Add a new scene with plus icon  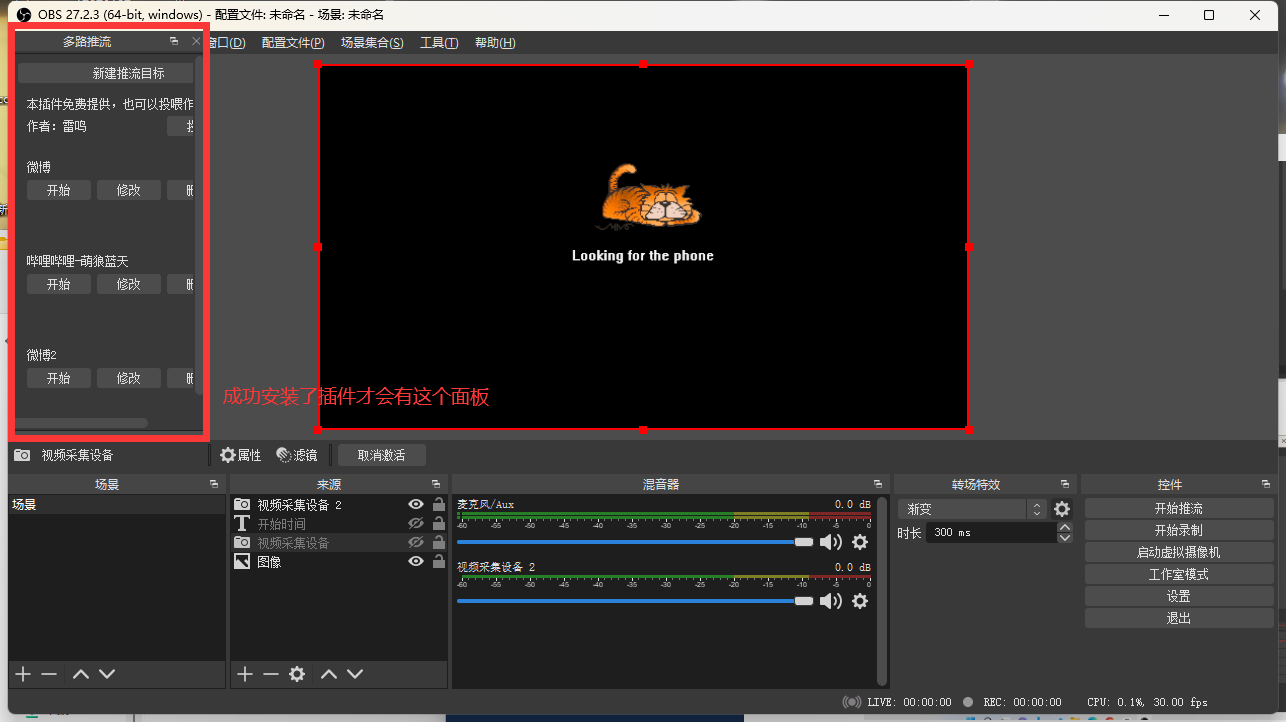tap(23, 674)
